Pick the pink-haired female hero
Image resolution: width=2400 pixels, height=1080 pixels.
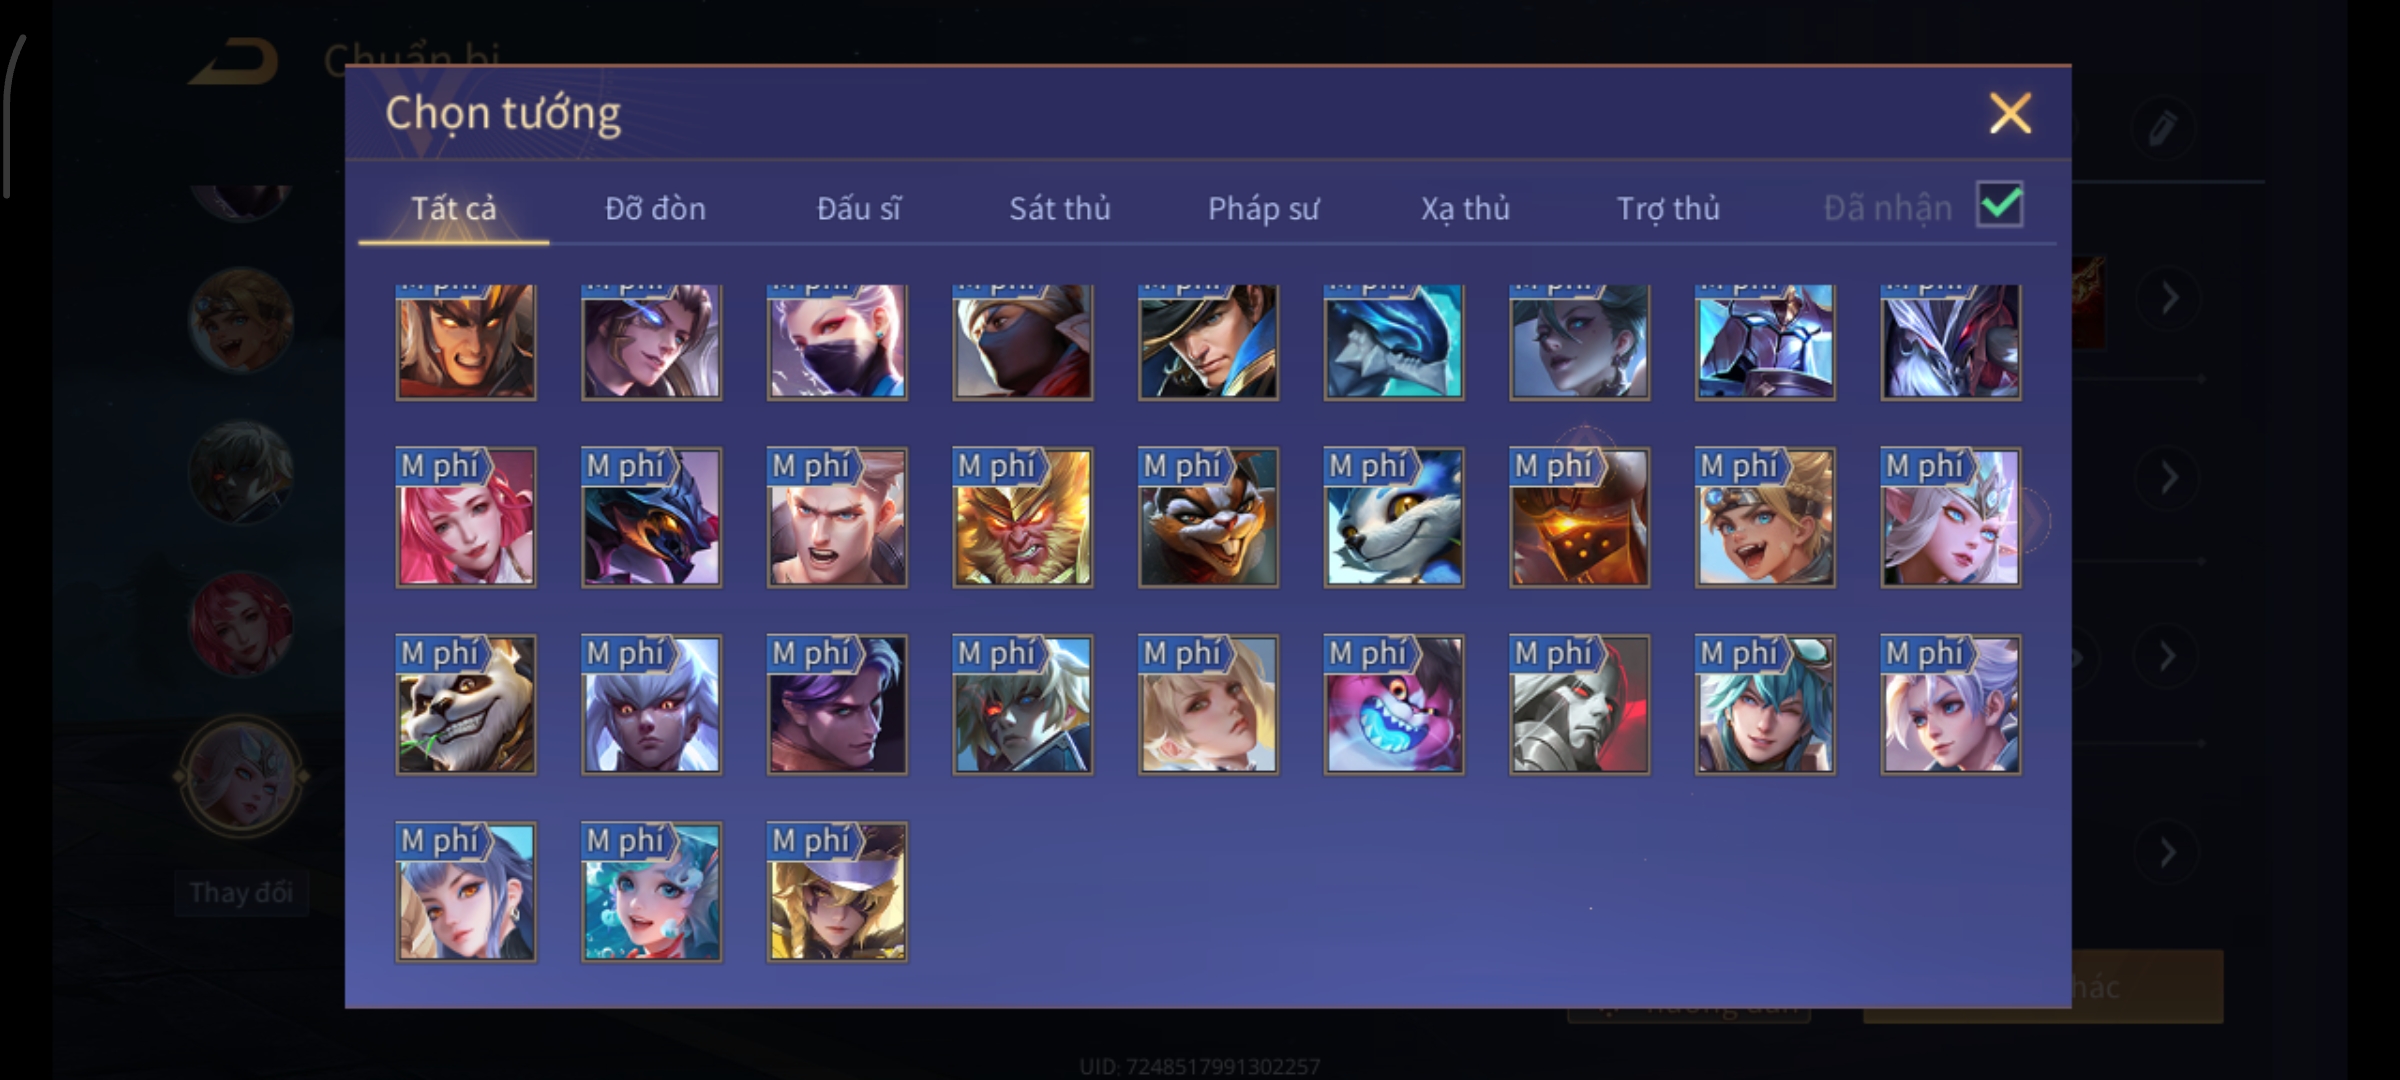466,517
